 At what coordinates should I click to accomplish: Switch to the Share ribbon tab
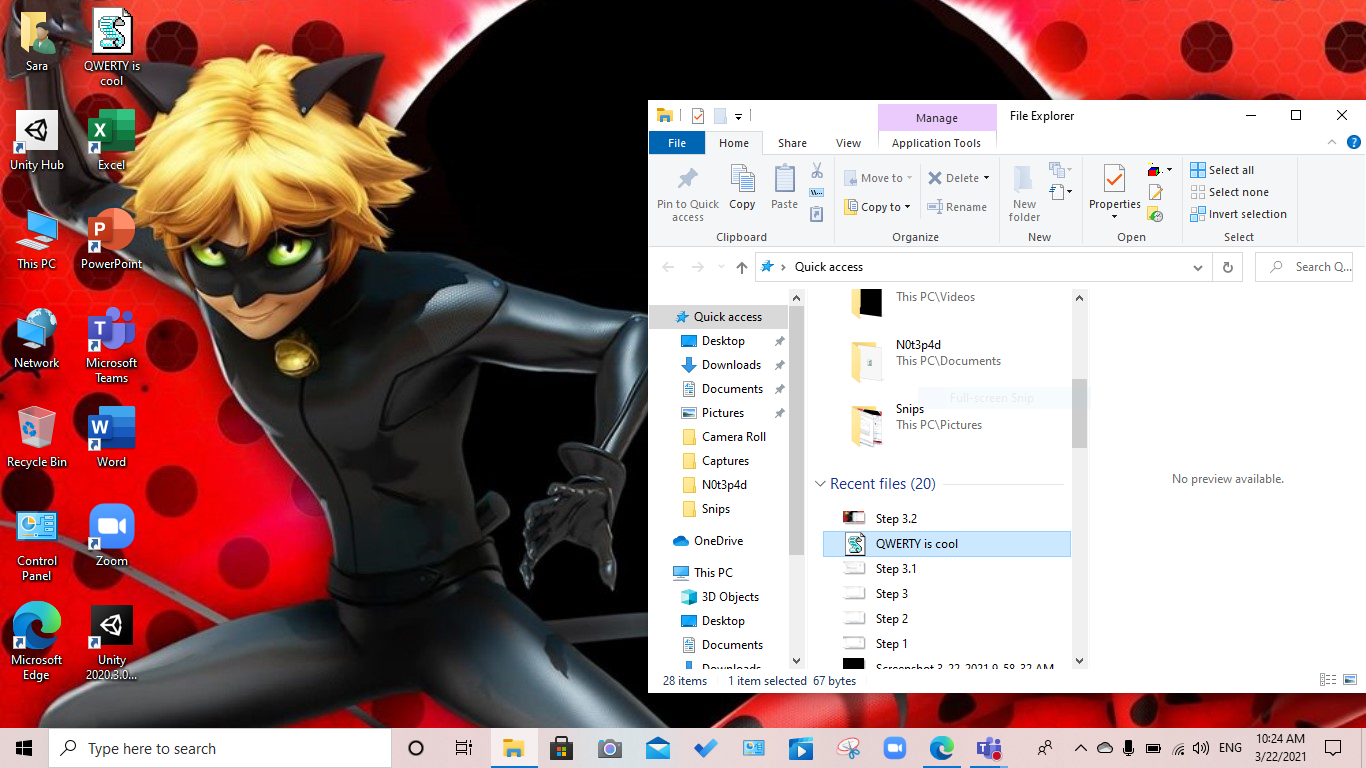click(x=792, y=143)
